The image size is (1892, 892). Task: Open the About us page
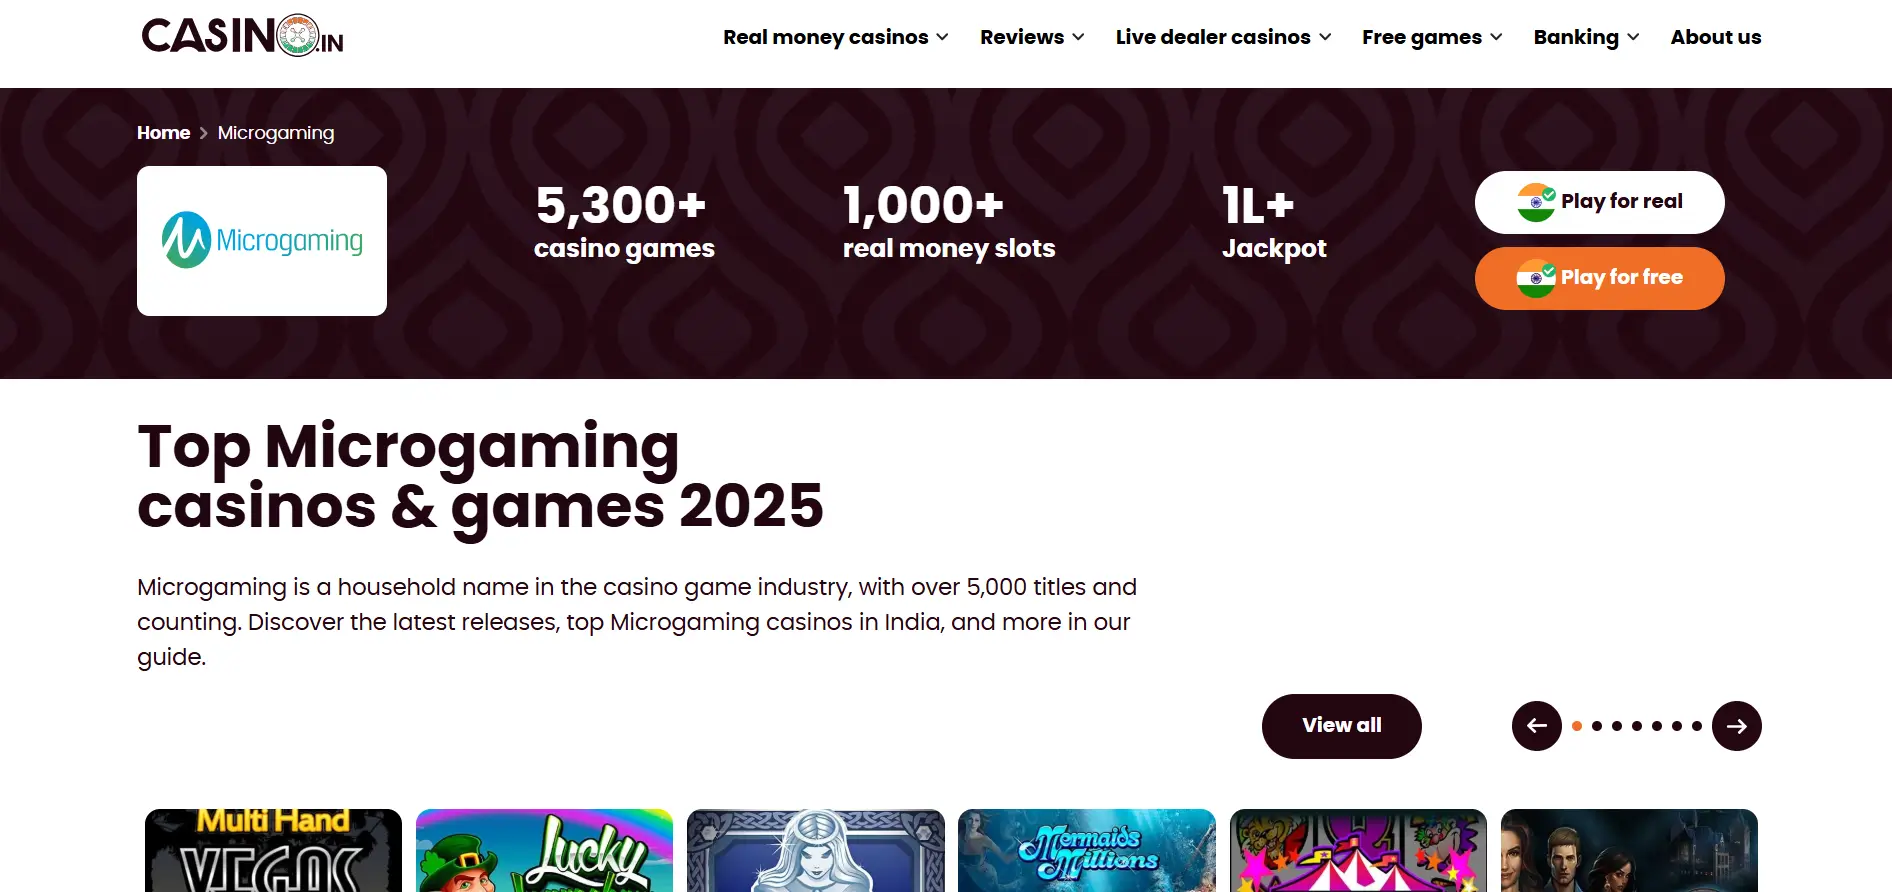[1716, 37]
